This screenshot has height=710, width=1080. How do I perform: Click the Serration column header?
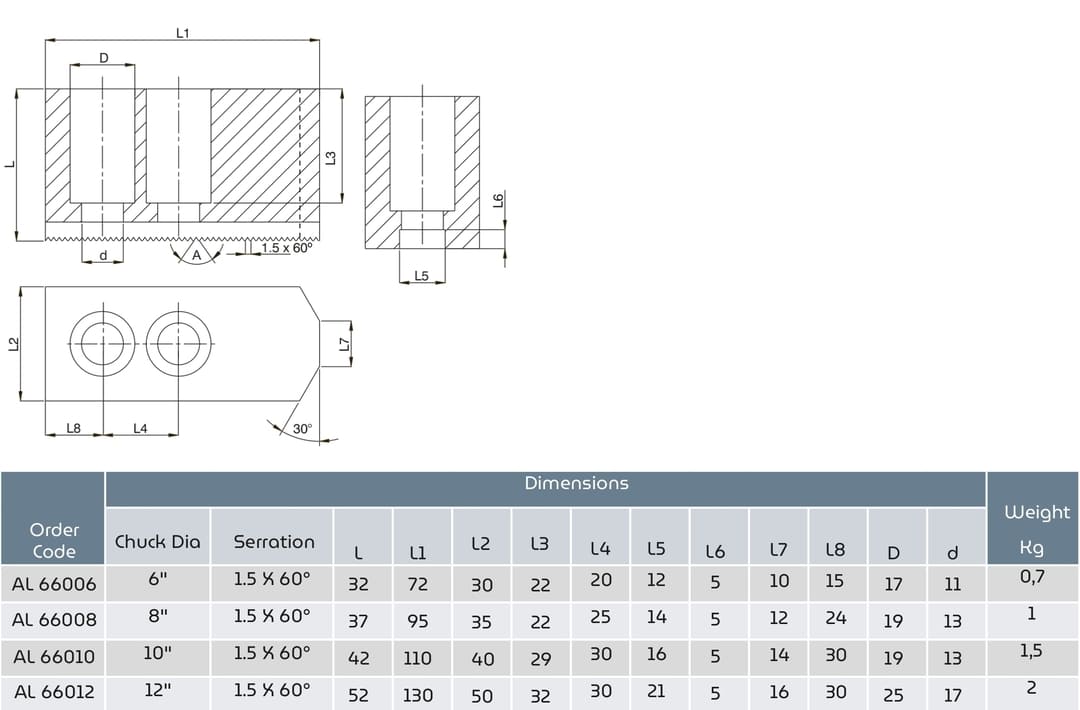coord(273,542)
